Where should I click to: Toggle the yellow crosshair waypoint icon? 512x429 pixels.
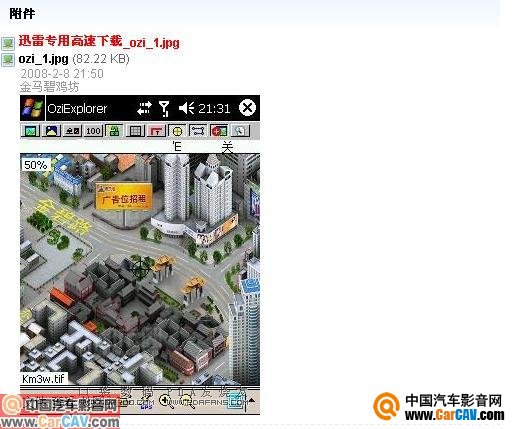click(x=177, y=131)
